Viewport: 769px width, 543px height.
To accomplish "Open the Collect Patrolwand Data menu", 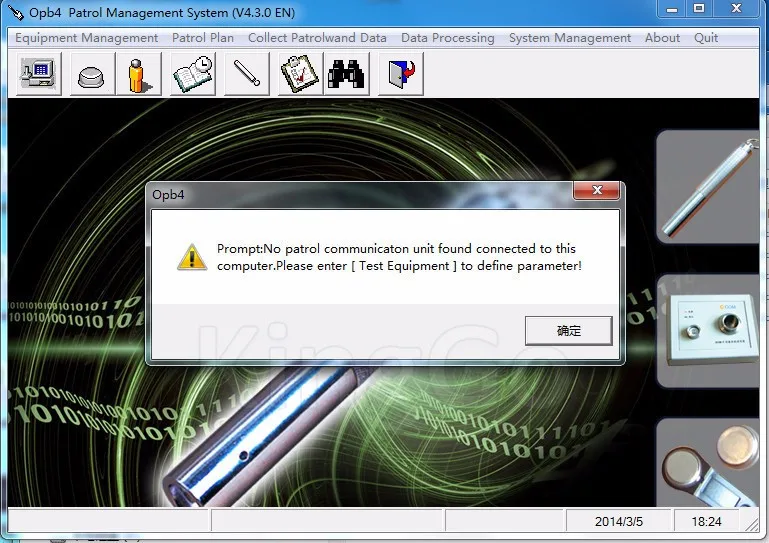I will tap(317, 38).
